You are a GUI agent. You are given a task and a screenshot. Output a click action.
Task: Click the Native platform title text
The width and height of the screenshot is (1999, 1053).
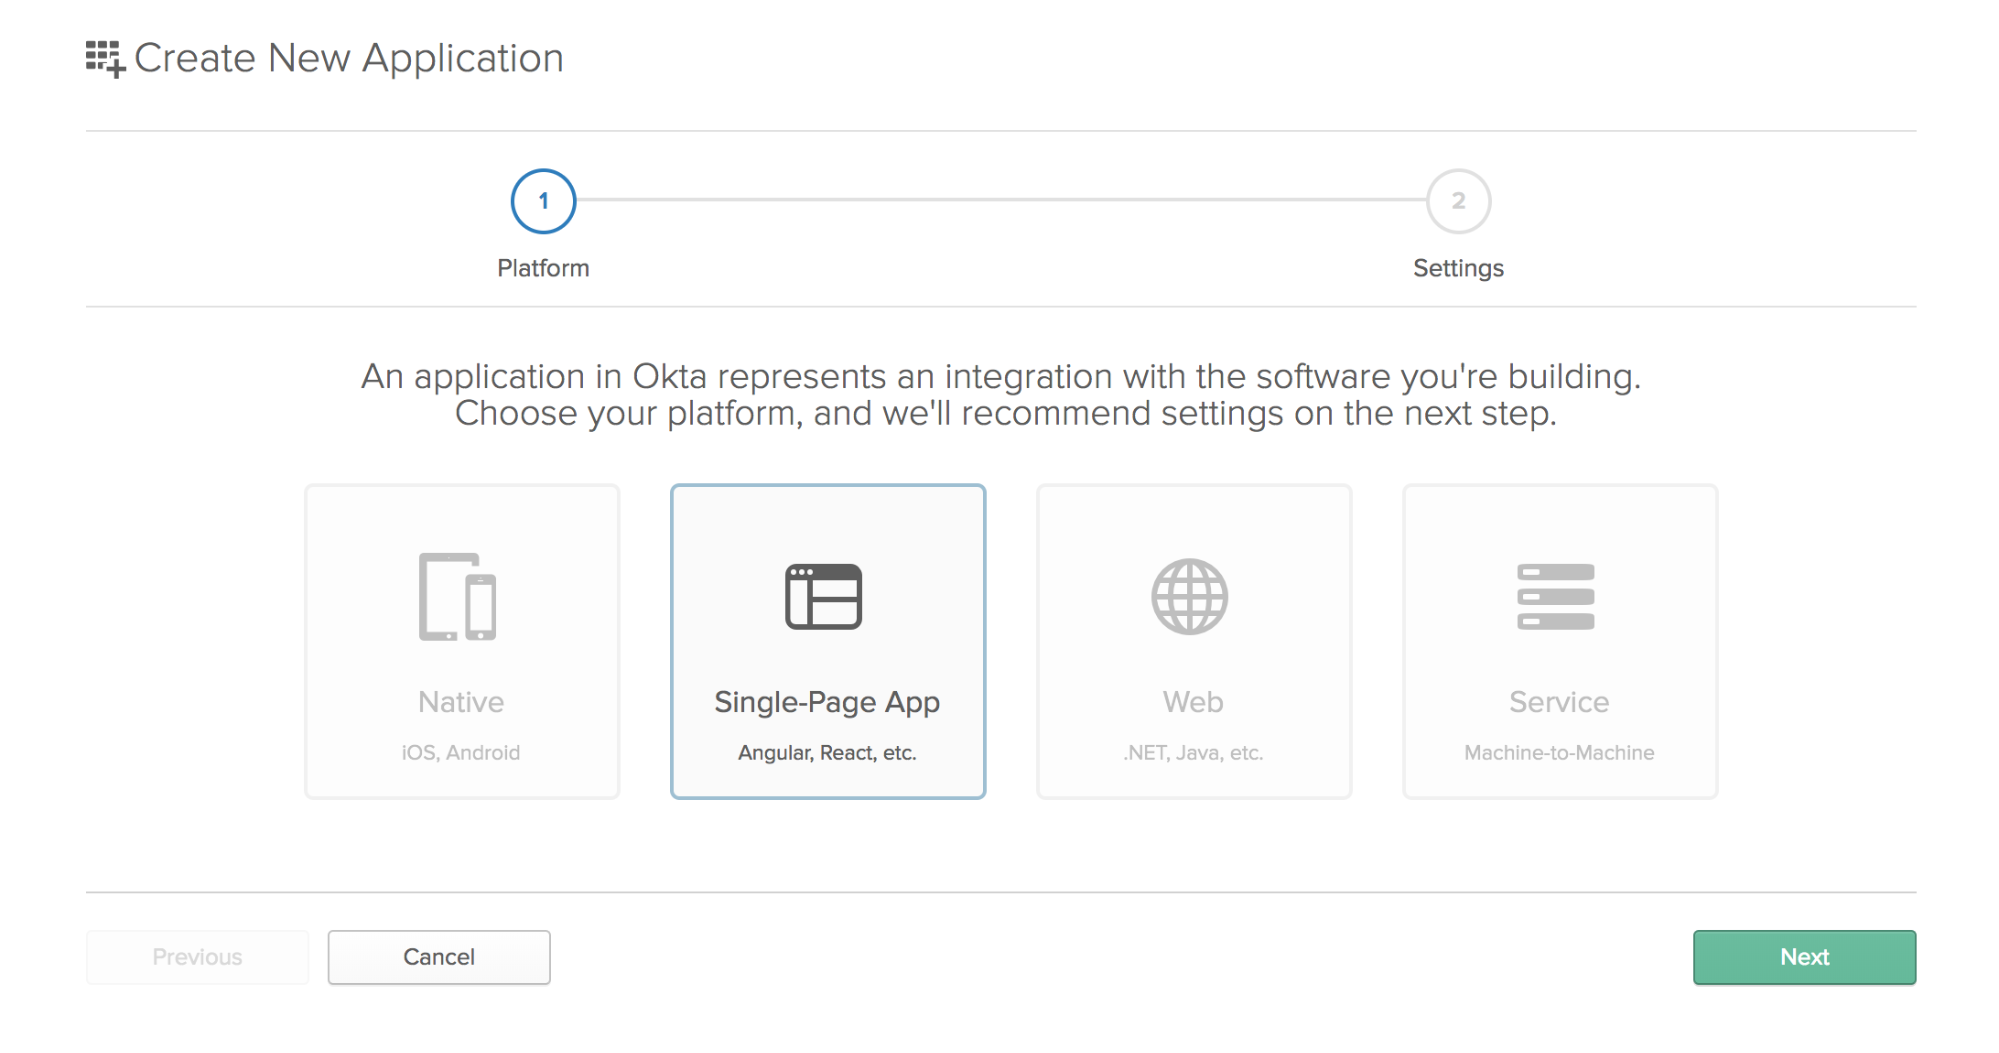tap(461, 702)
